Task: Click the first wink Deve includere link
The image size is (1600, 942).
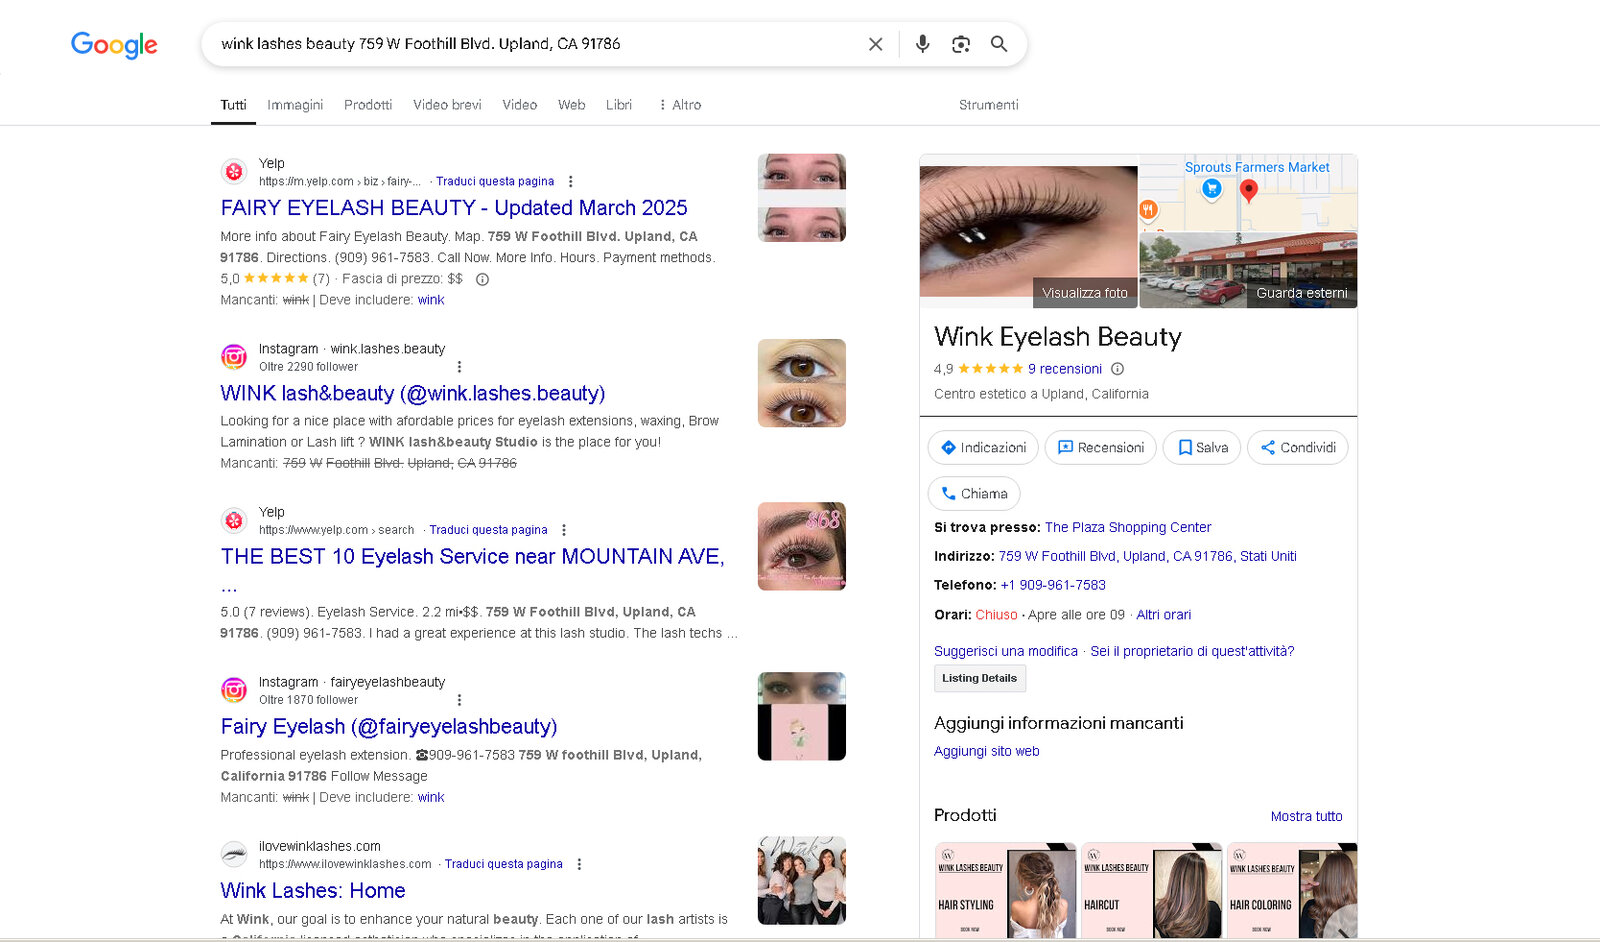Action: click(x=431, y=300)
